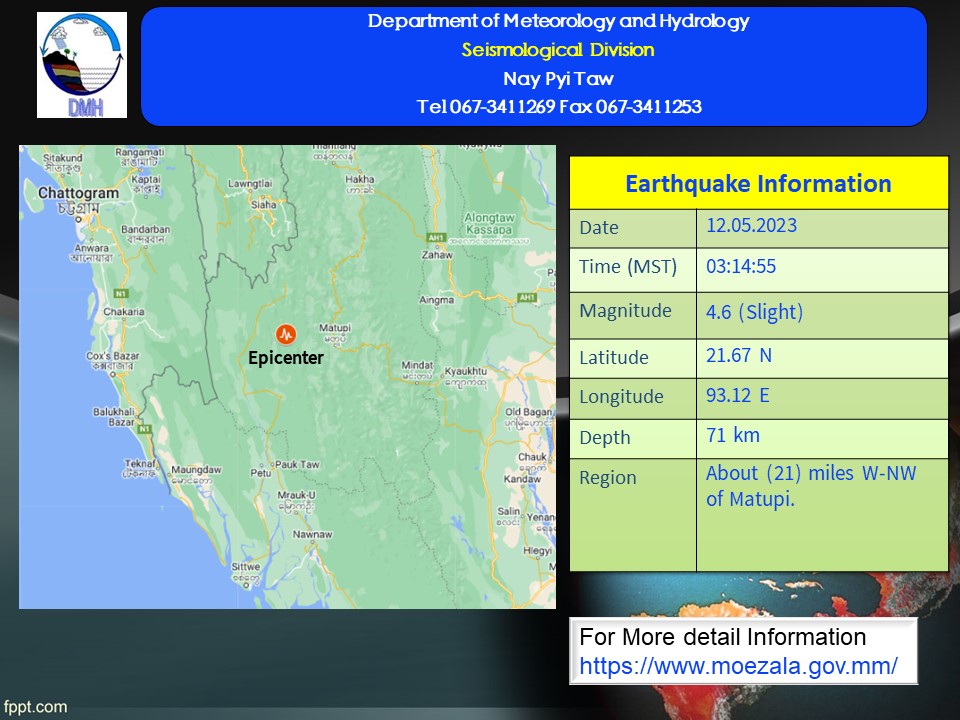
Task: Click Aingma label on map
Action: (437, 299)
